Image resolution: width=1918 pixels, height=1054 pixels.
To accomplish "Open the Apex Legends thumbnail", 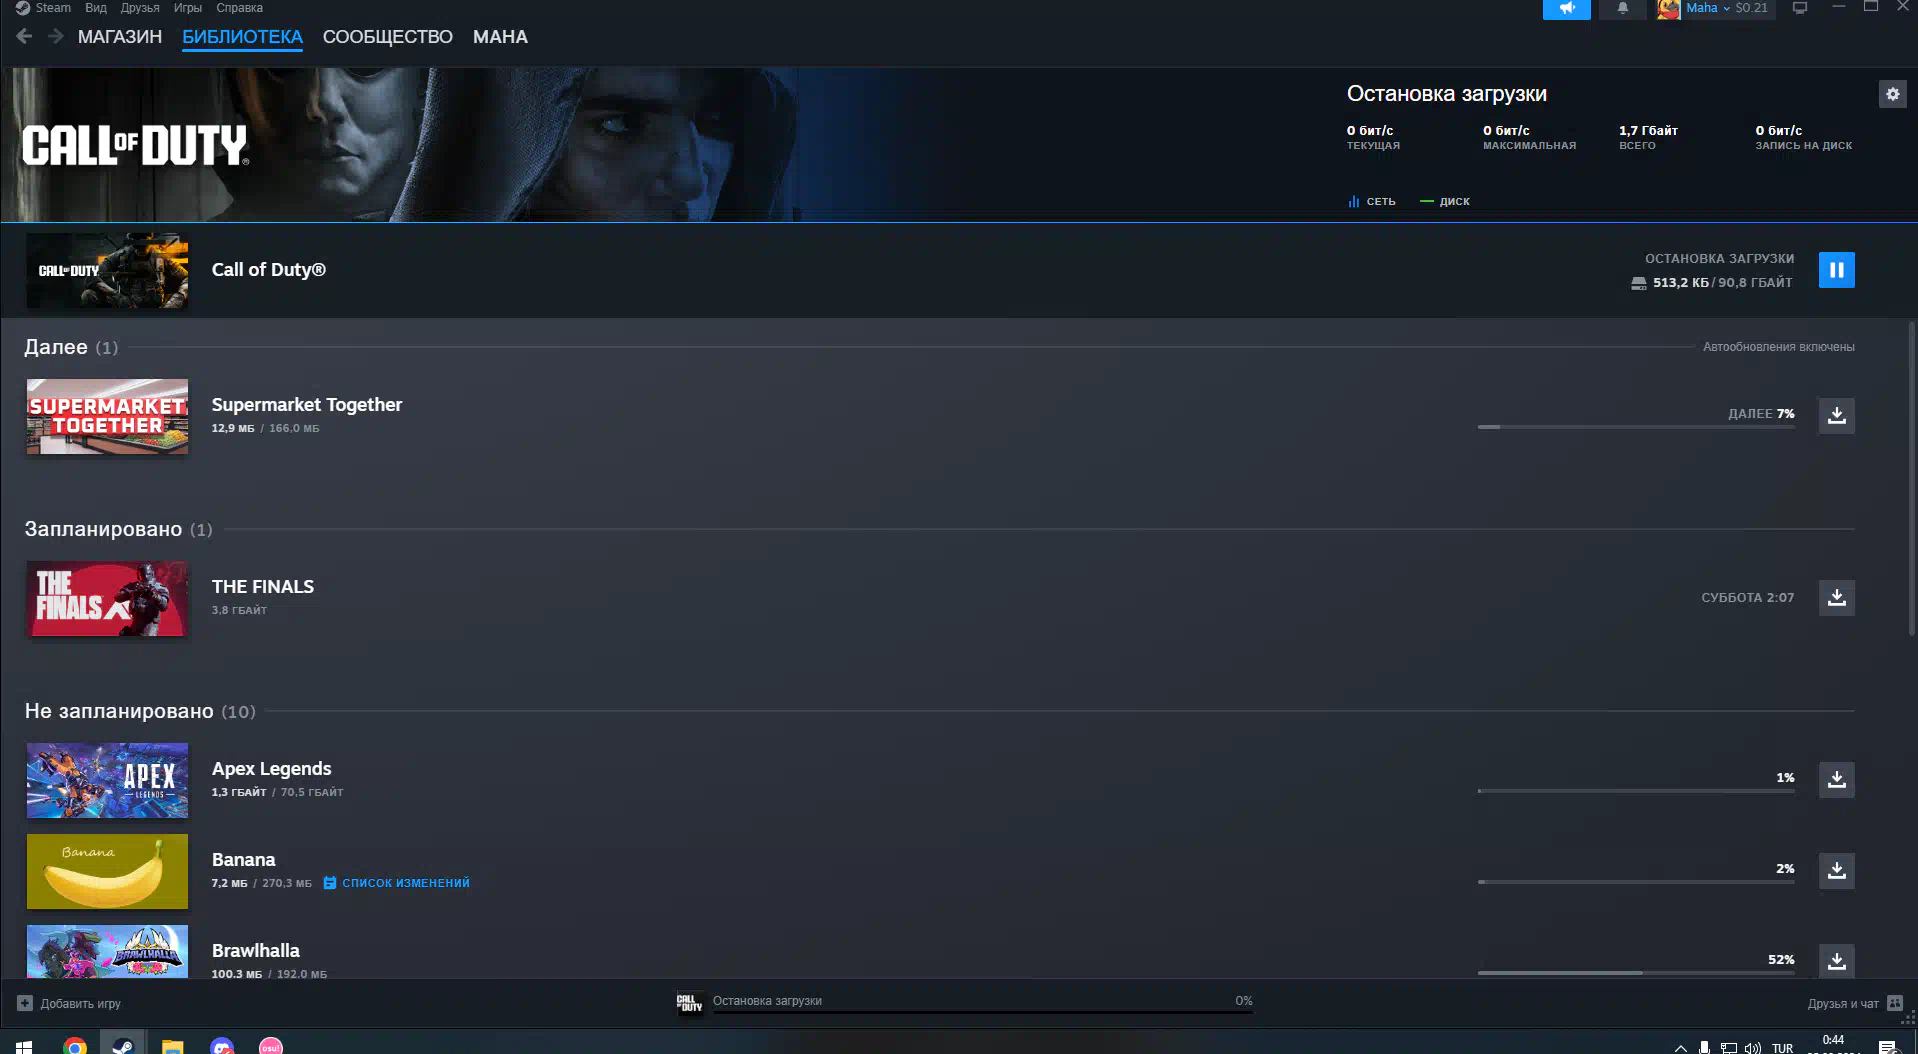I will pyautogui.click(x=107, y=780).
